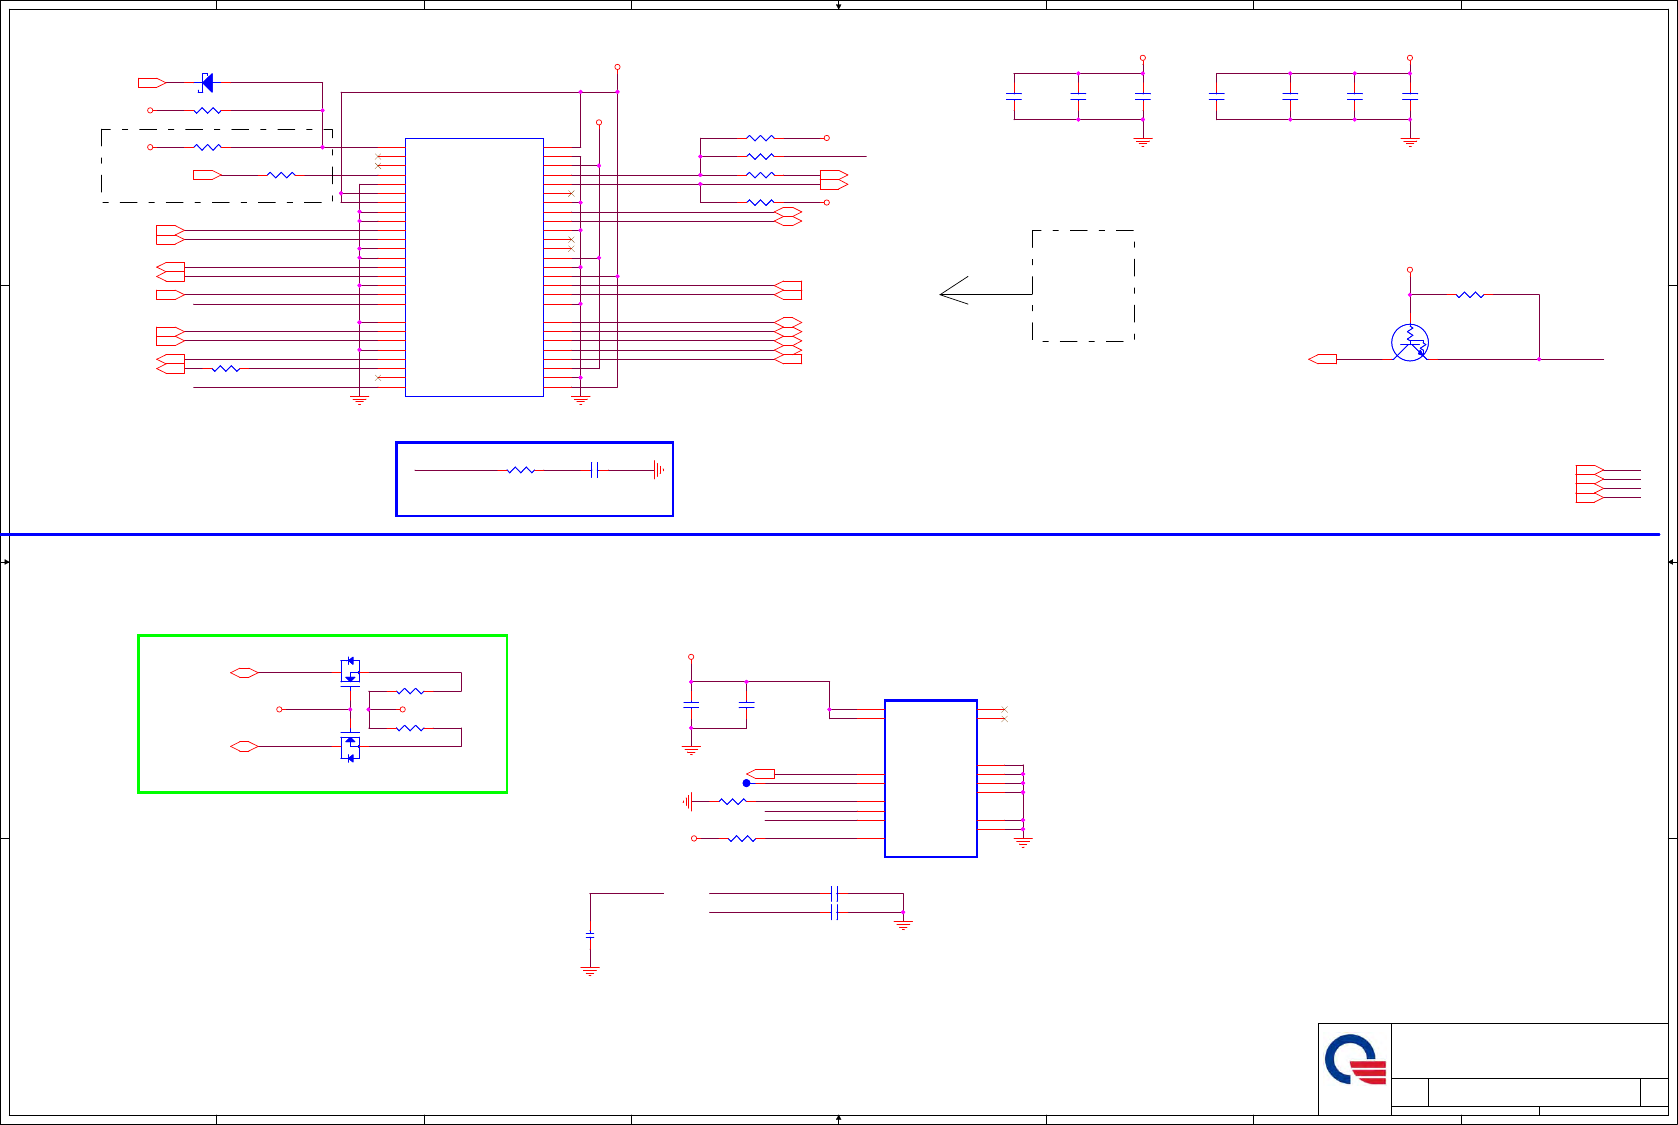Click the dashed box near the diode
The width and height of the screenshot is (1678, 1125).
[x=217, y=166]
